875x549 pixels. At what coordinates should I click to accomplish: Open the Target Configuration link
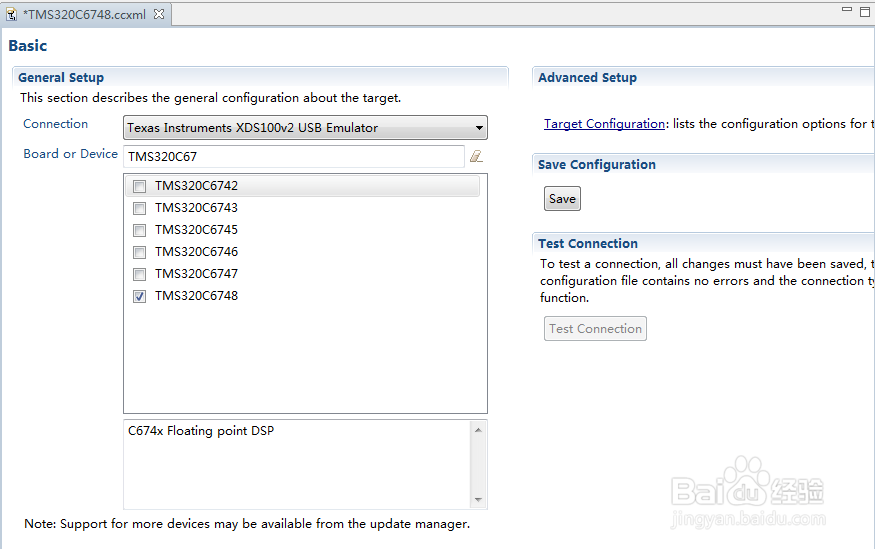pyautogui.click(x=604, y=124)
